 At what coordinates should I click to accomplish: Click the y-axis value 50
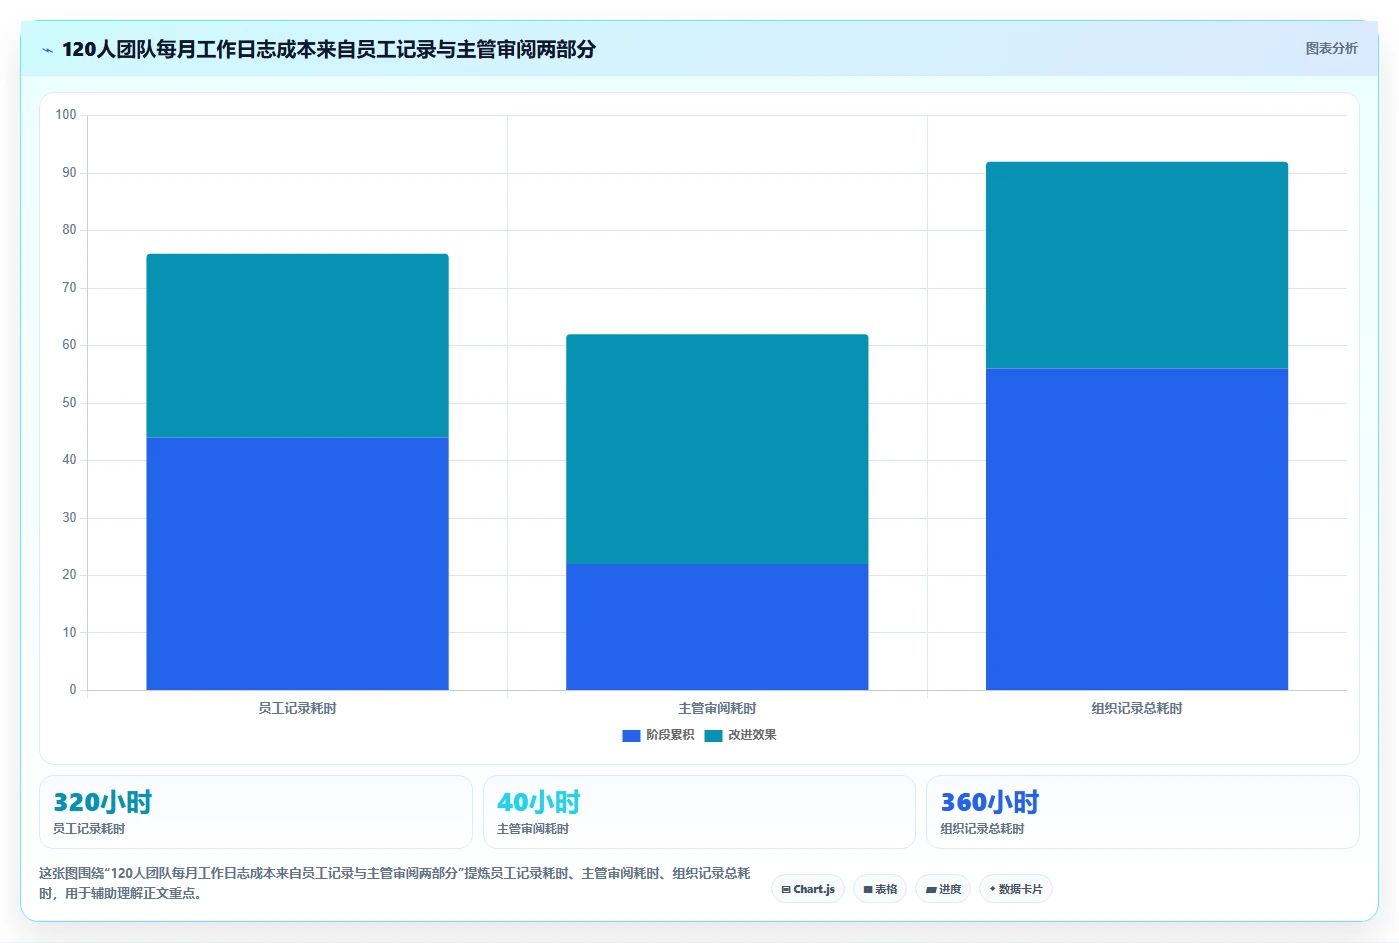tap(69, 403)
